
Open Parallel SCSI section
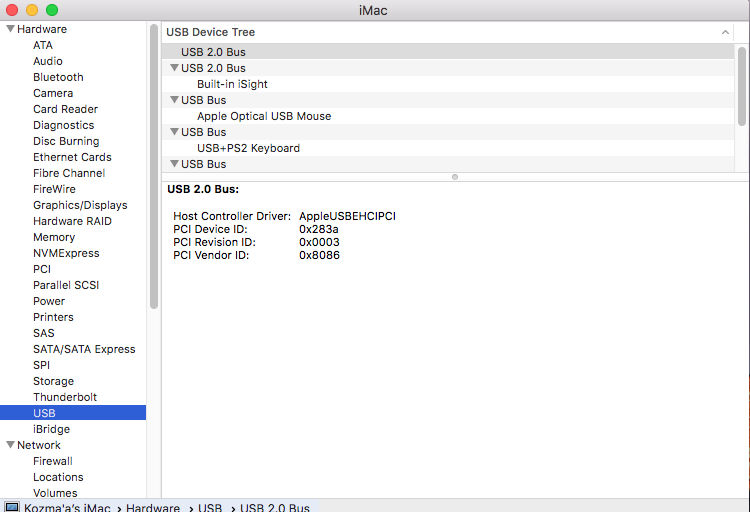point(66,285)
